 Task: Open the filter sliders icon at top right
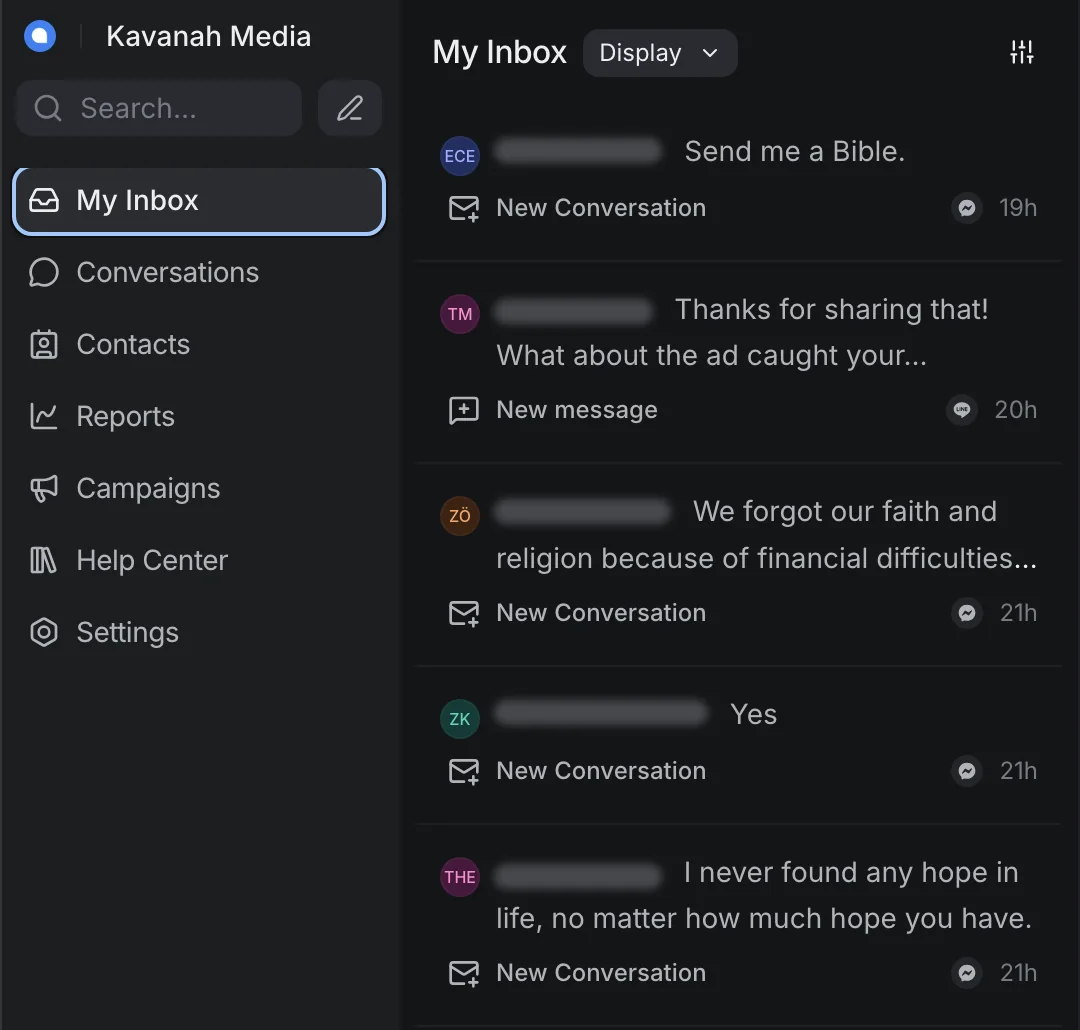1022,52
